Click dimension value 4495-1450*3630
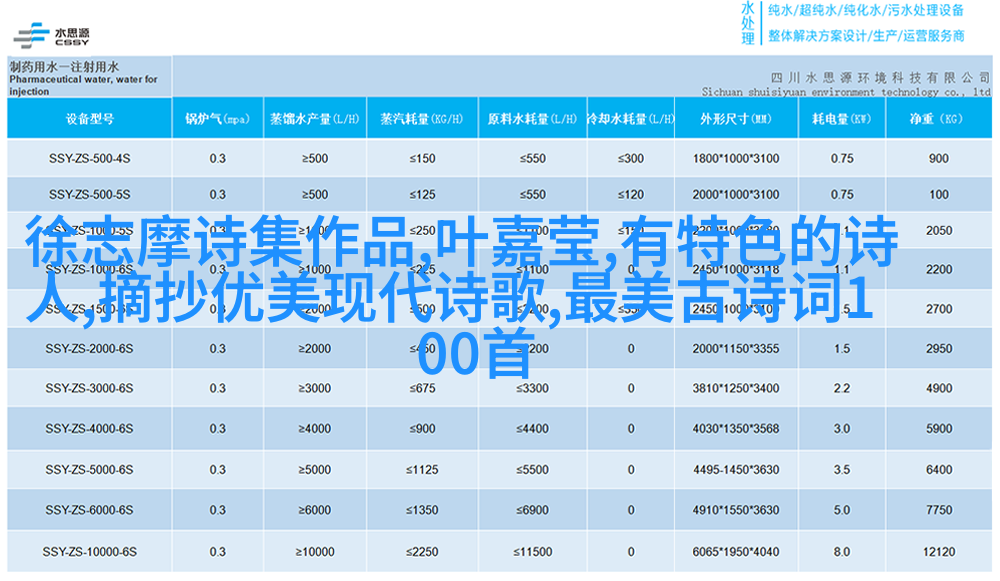Viewport: 1000px width, 581px height. tap(736, 470)
